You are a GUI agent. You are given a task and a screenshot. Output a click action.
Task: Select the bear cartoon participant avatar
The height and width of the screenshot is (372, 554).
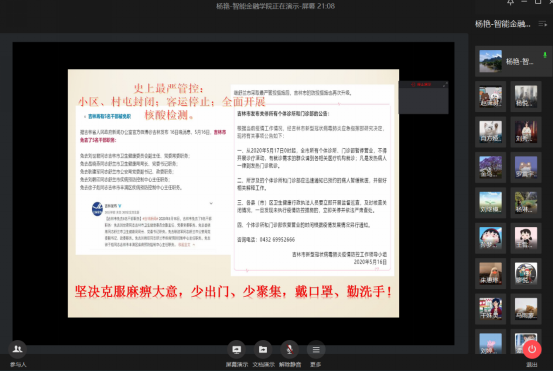[x=490, y=97]
